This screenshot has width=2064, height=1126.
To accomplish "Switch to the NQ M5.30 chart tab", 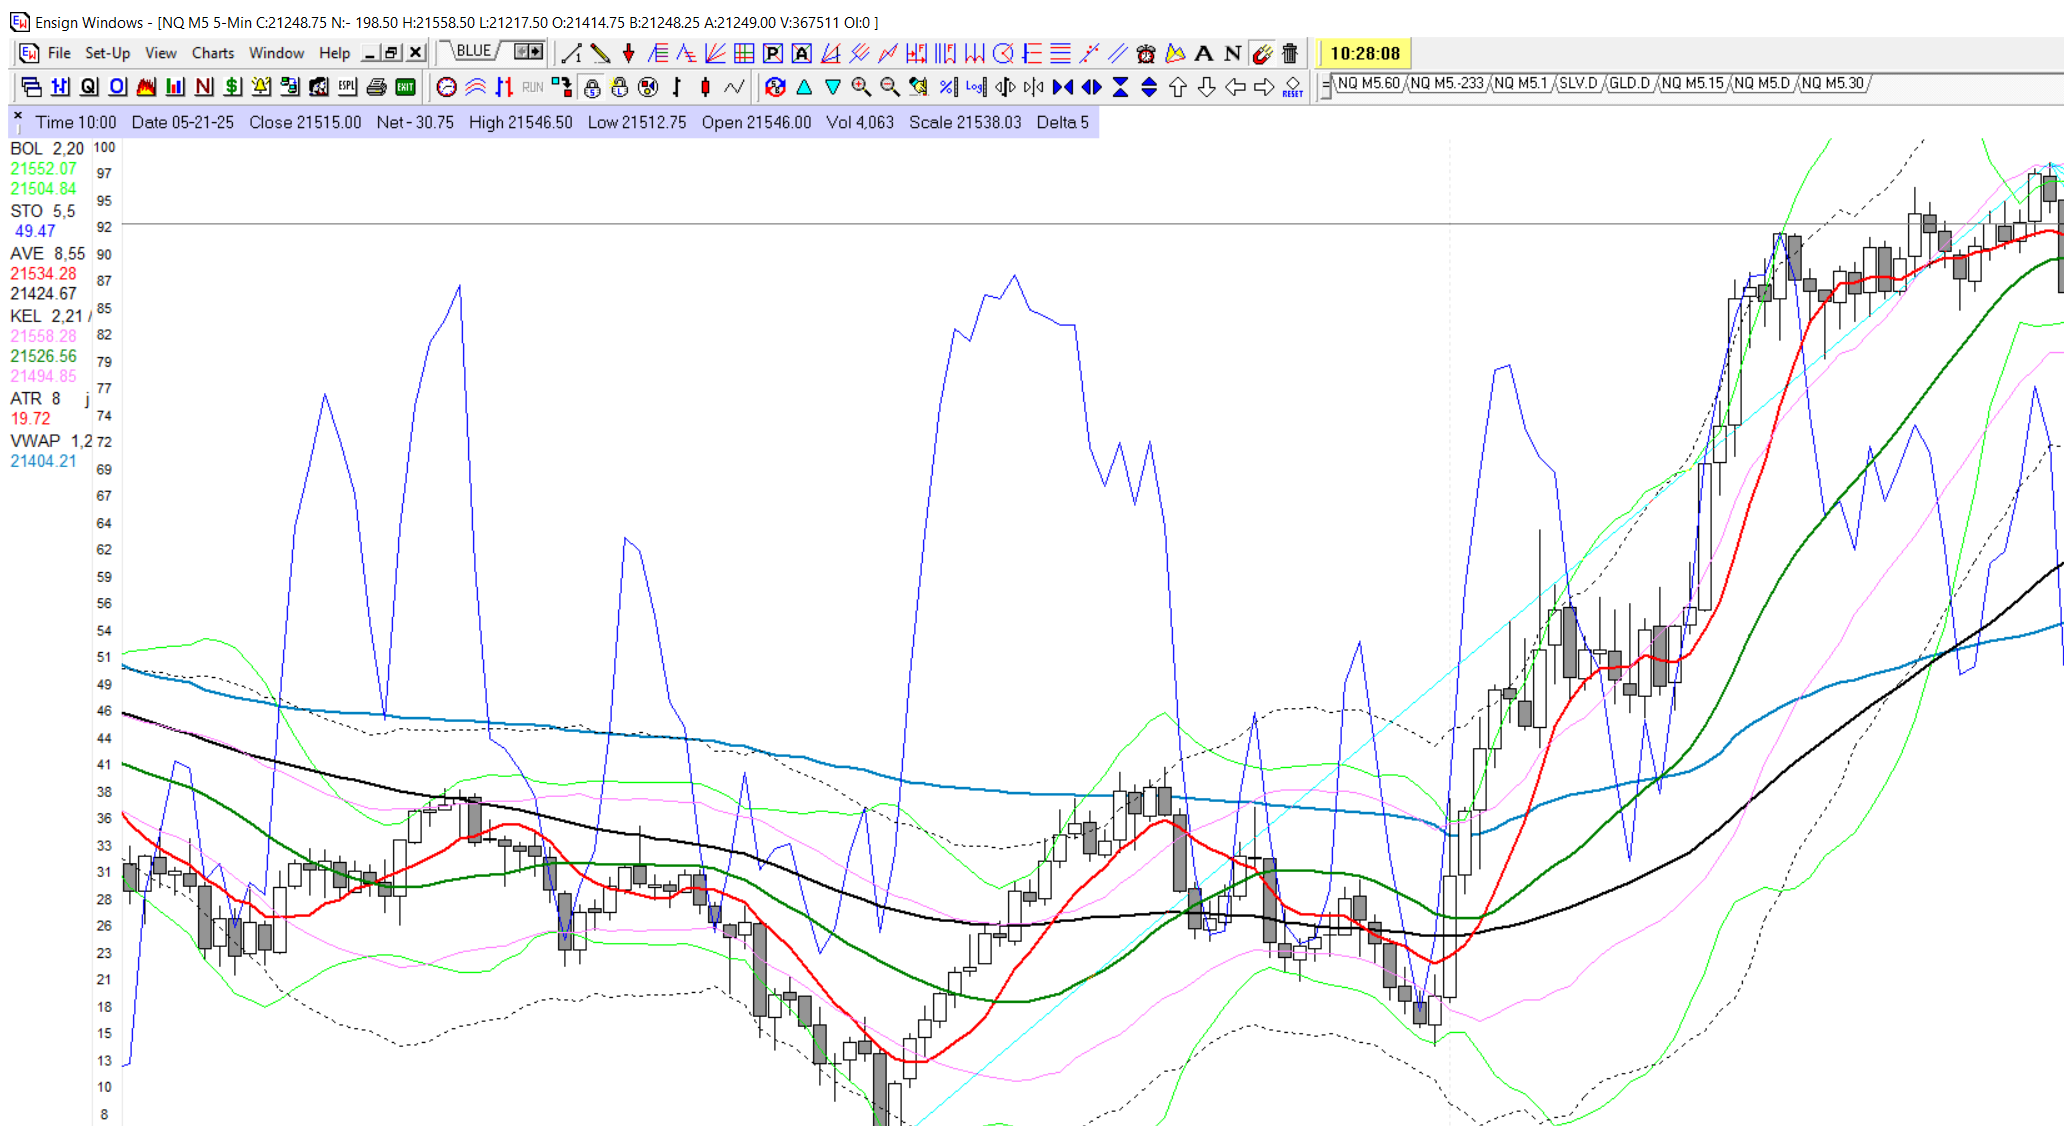I will pos(1832,84).
